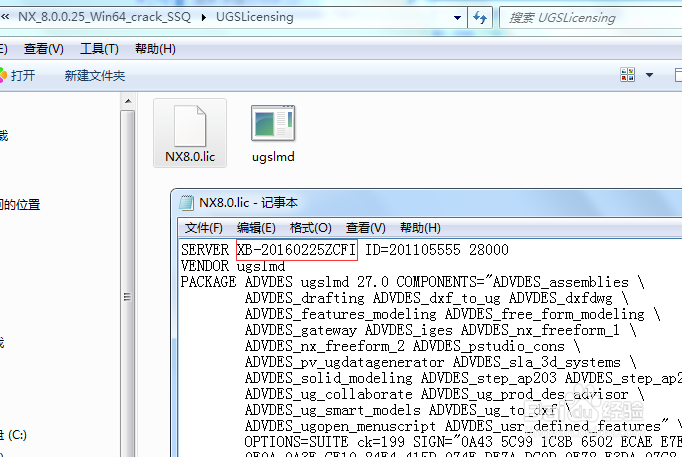682x457 pixels.
Task: Click the ID=201105555 text in Notepad
Action: (x=412, y=250)
